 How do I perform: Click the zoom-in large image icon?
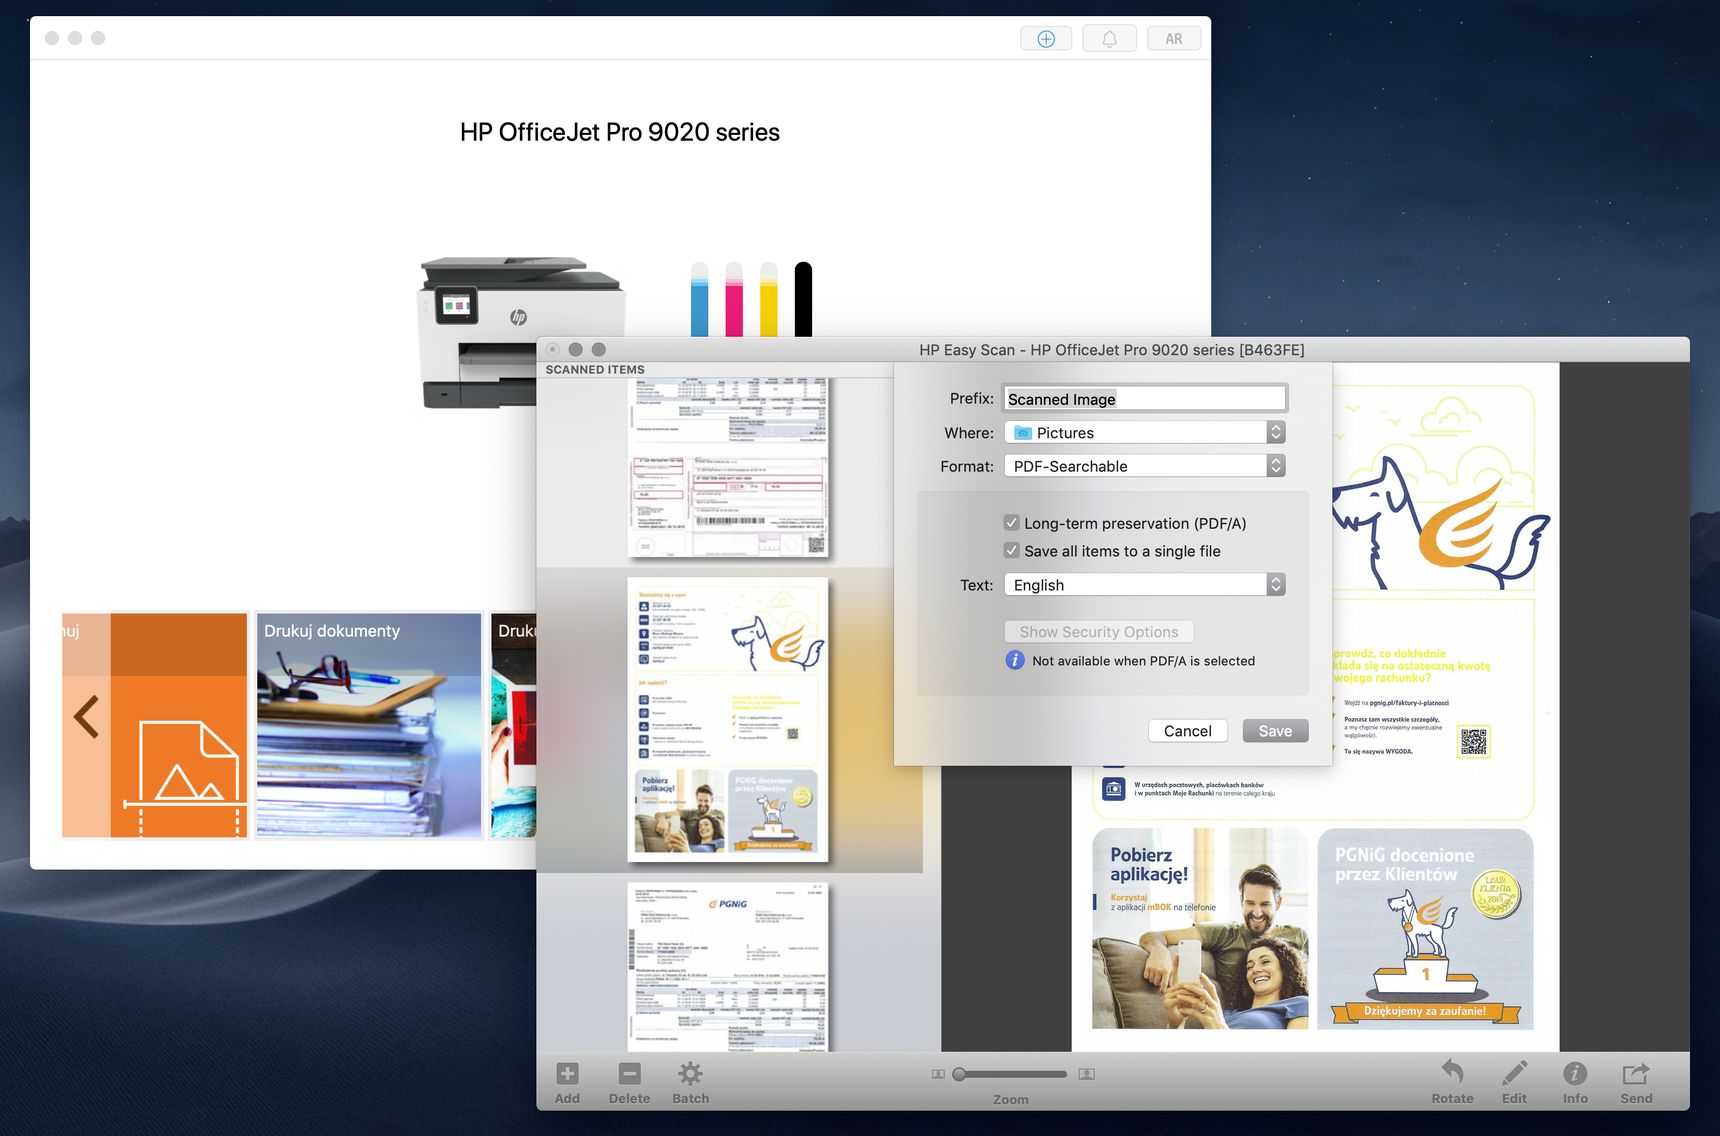tap(1087, 1074)
